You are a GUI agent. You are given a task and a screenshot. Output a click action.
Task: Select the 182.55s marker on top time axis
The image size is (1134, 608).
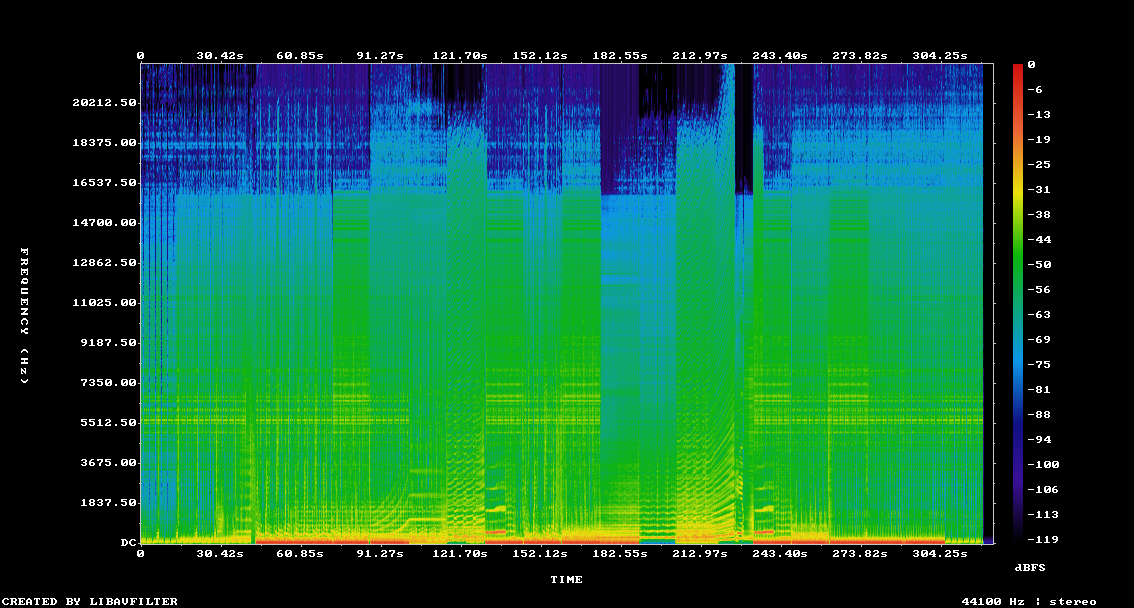point(618,56)
